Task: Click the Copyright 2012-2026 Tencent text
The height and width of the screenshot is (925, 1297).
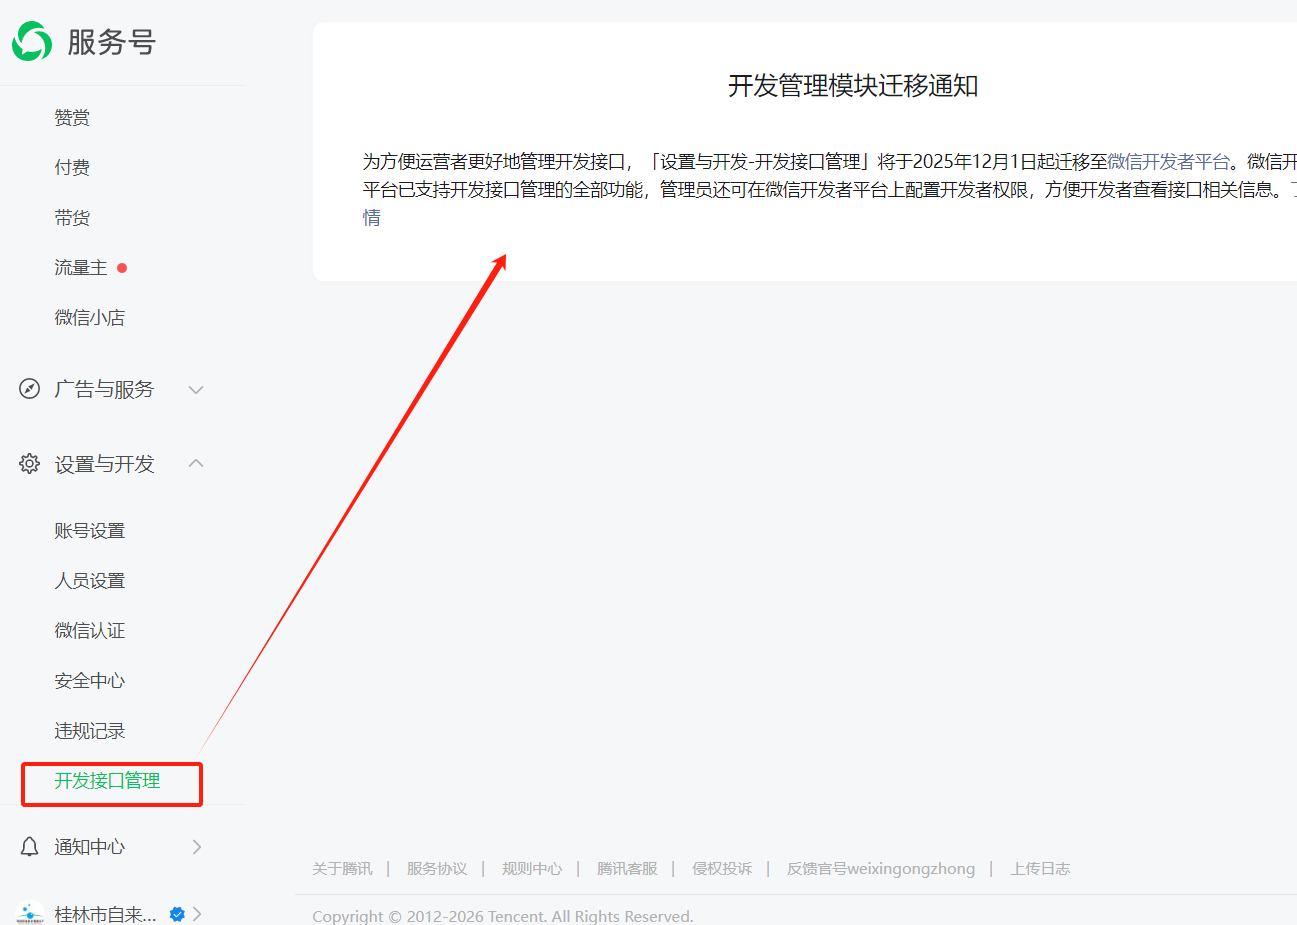Action: tap(502, 916)
